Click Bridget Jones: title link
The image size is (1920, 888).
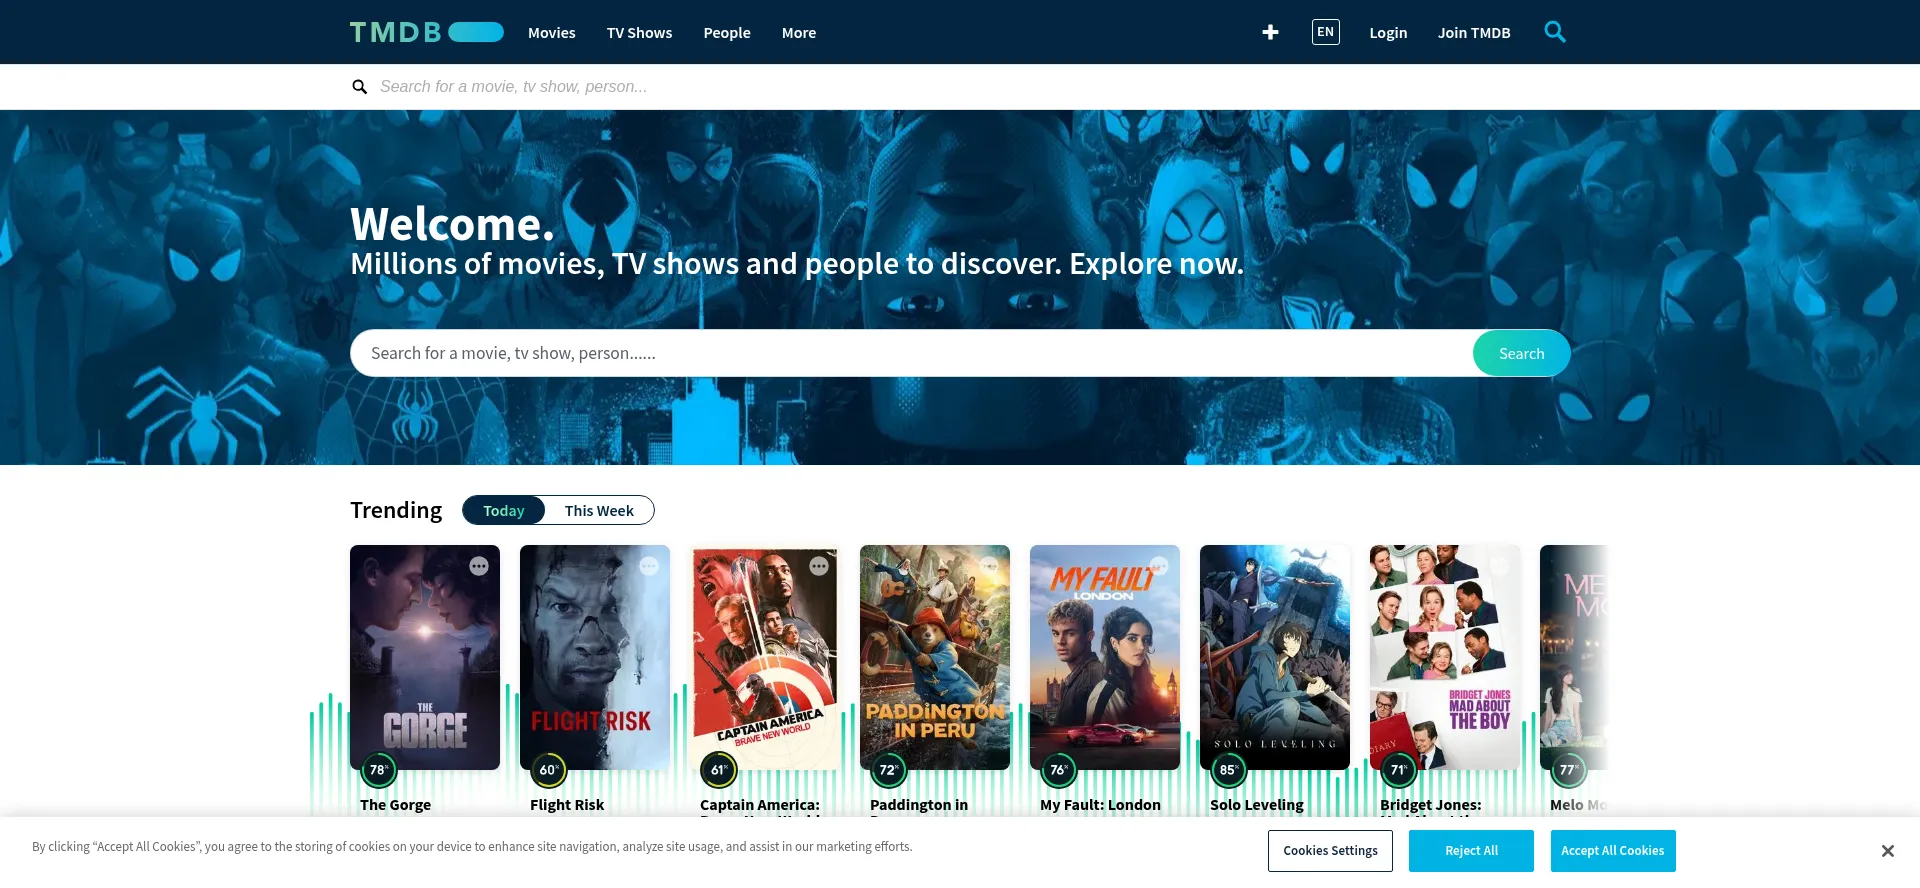[1431, 805]
